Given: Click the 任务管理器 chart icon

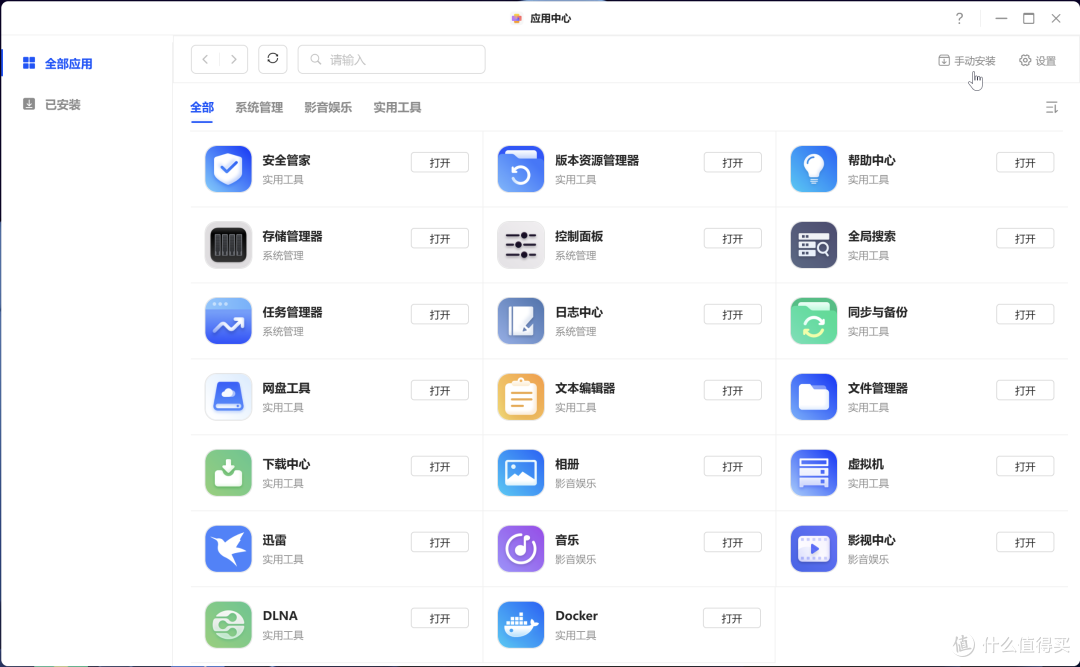Looking at the screenshot, I should pyautogui.click(x=228, y=320).
